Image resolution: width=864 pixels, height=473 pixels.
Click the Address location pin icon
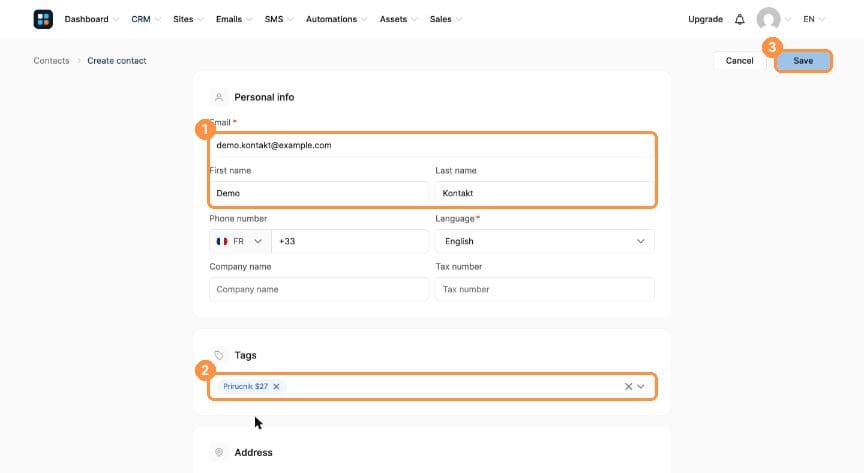coord(219,453)
